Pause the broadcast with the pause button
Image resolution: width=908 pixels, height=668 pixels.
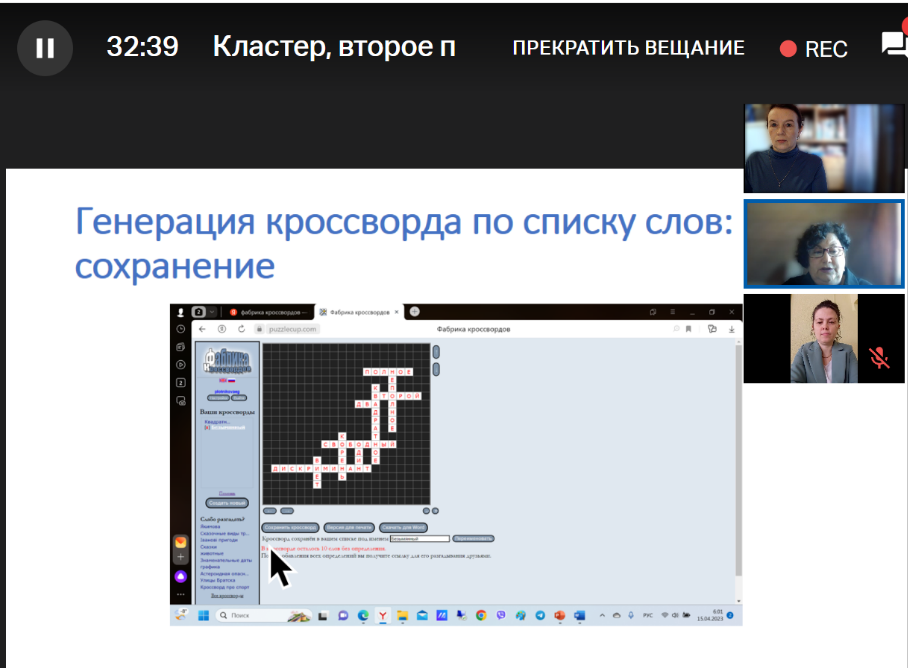click(45, 48)
